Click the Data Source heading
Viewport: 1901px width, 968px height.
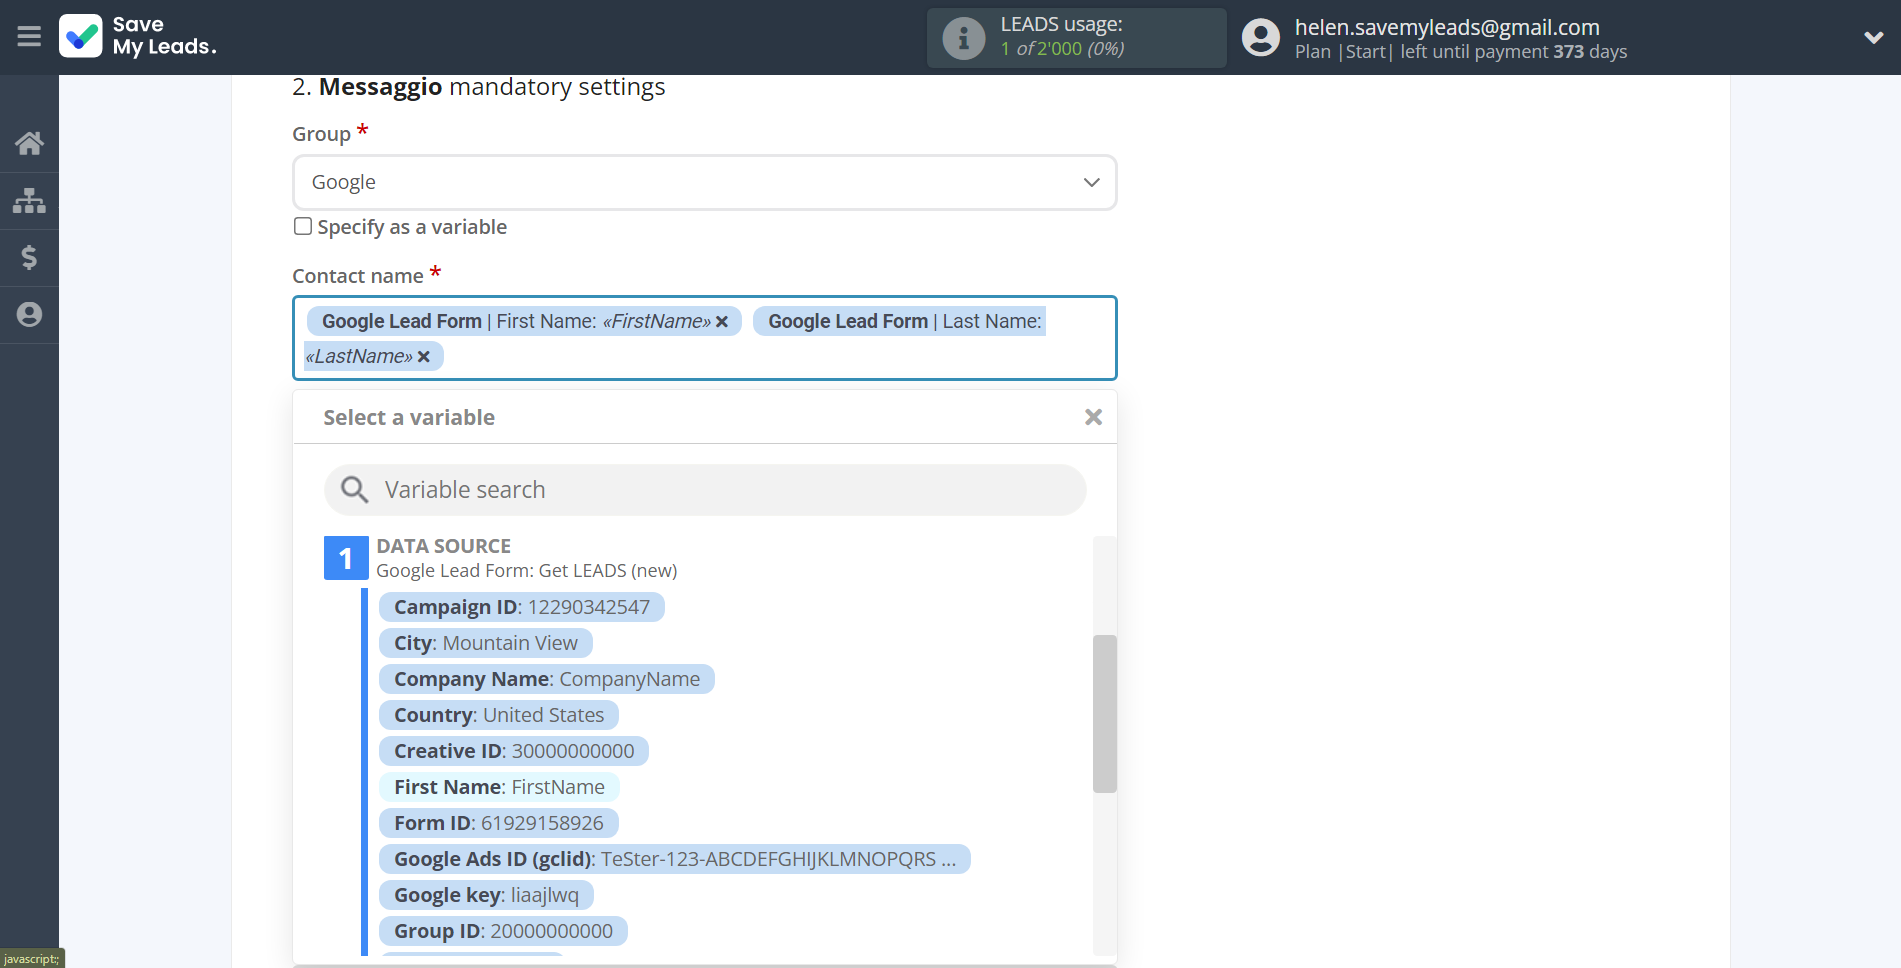pos(444,546)
